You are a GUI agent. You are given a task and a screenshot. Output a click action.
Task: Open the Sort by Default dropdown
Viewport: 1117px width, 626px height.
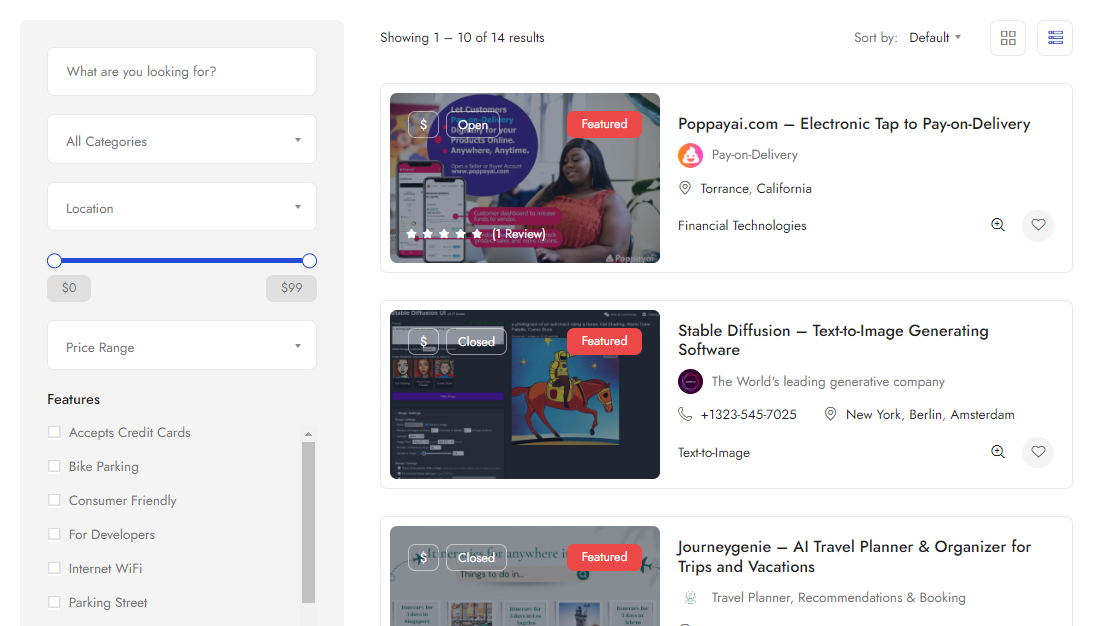pyautogui.click(x=935, y=38)
